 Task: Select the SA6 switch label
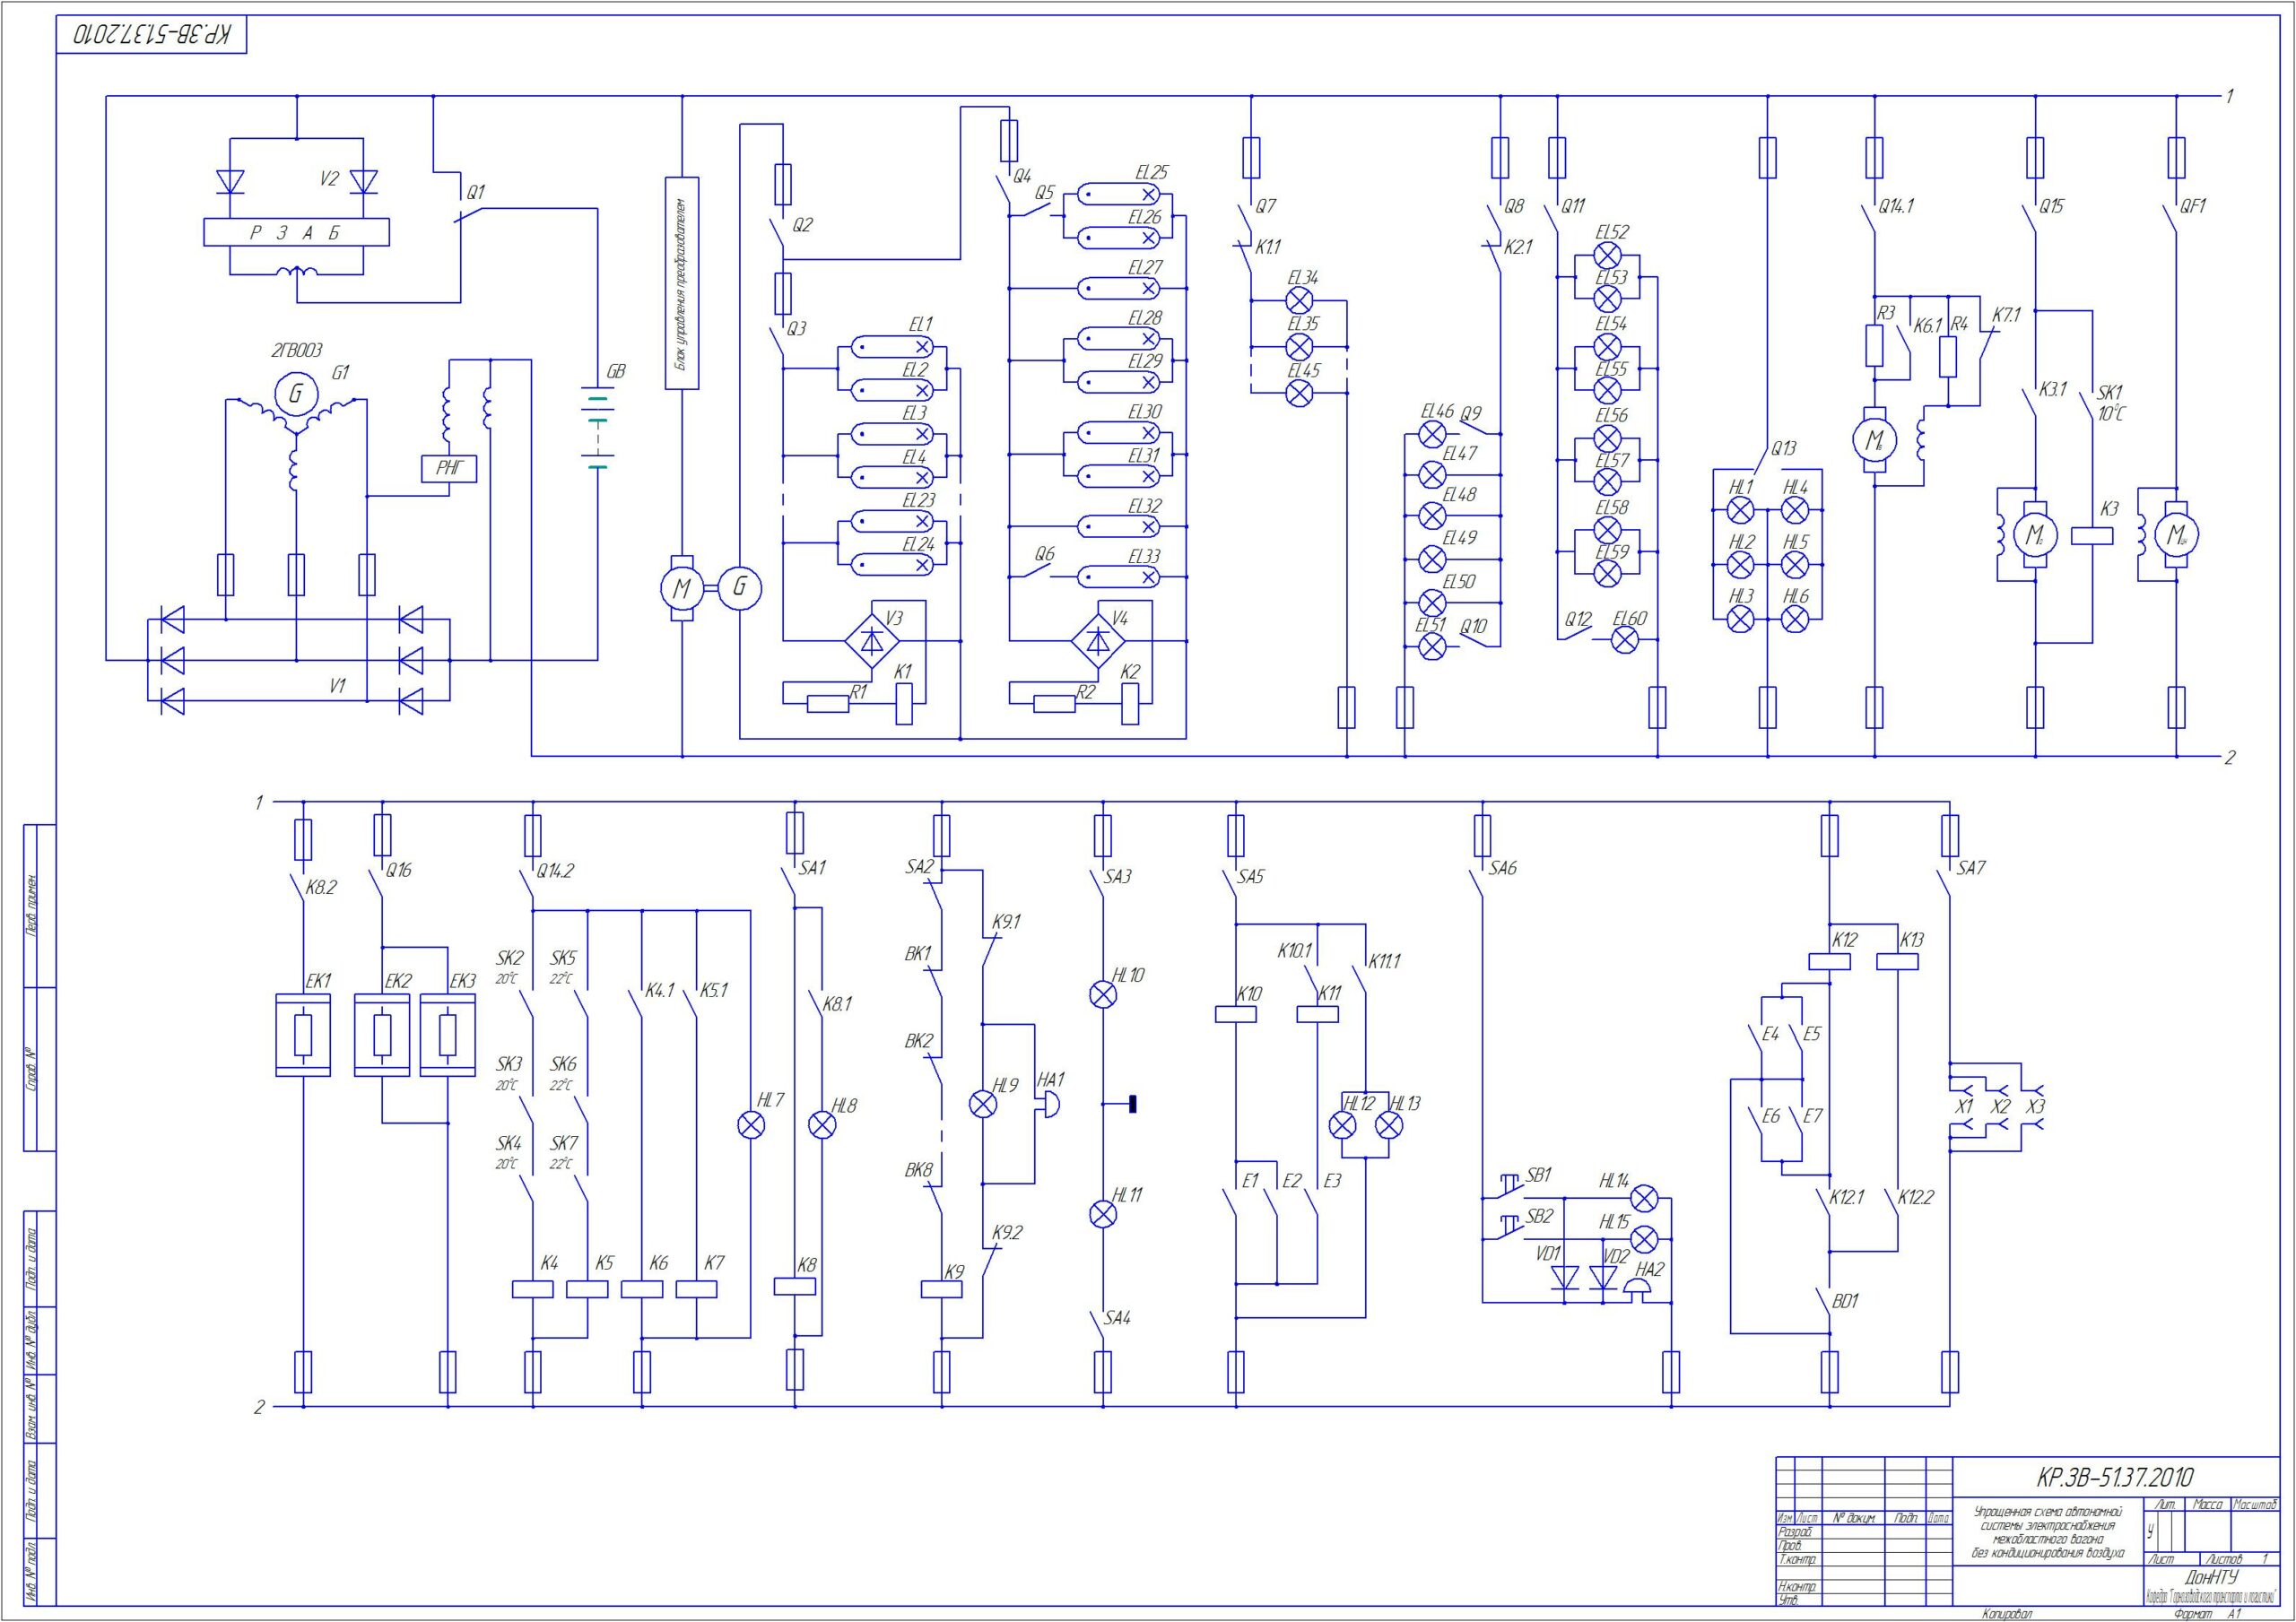(1503, 868)
